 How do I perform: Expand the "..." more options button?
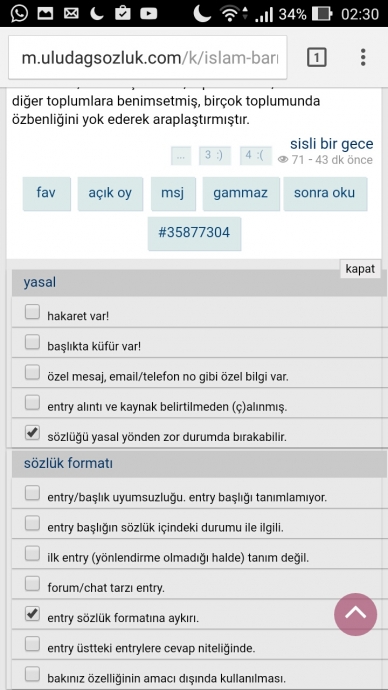pyautogui.click(x=181, y=156)
